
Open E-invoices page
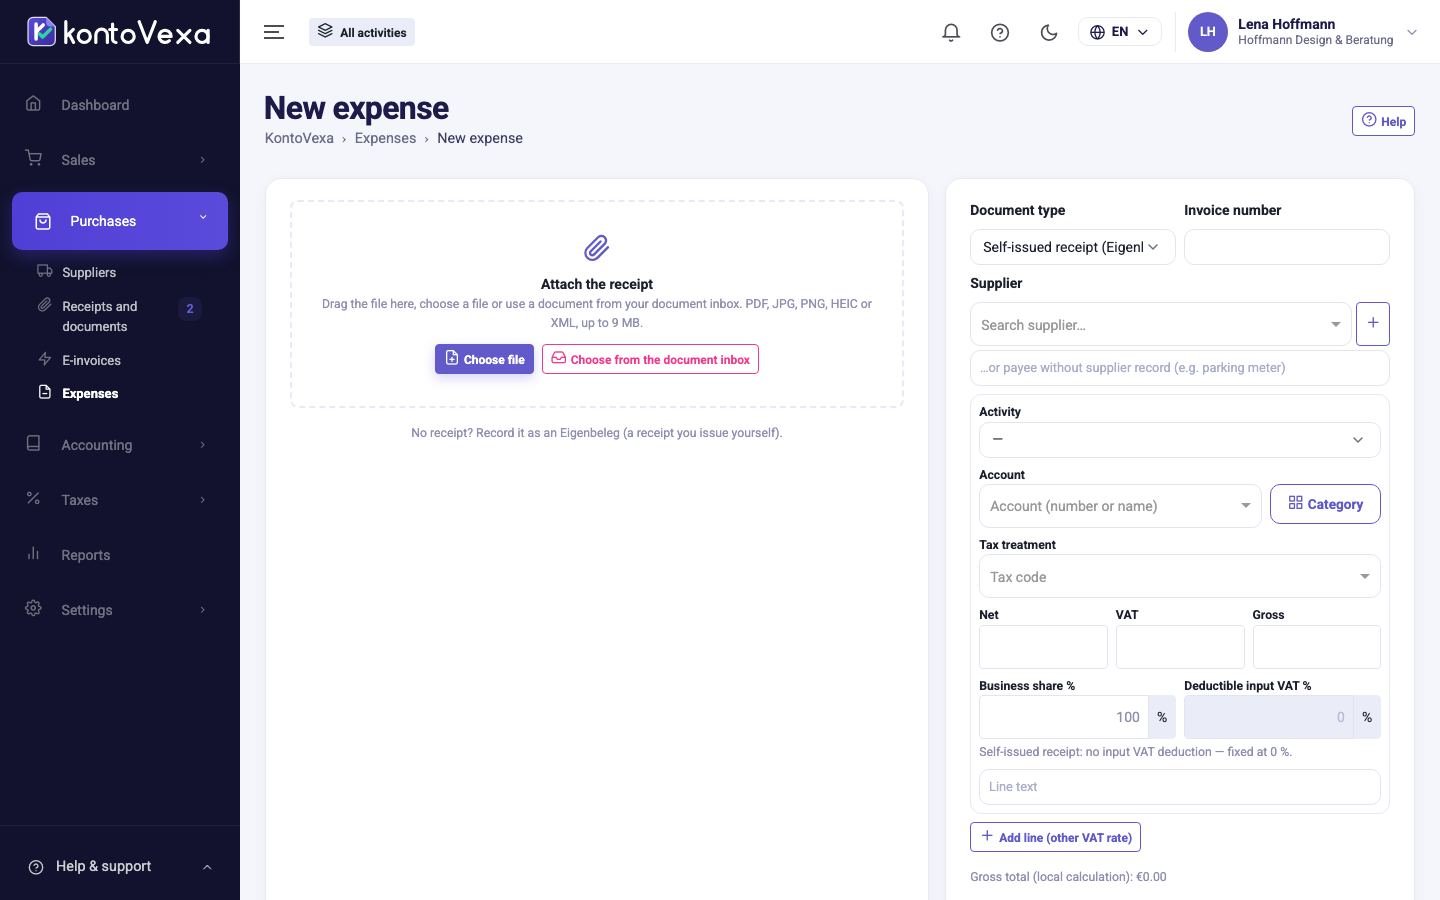[91, 360]
